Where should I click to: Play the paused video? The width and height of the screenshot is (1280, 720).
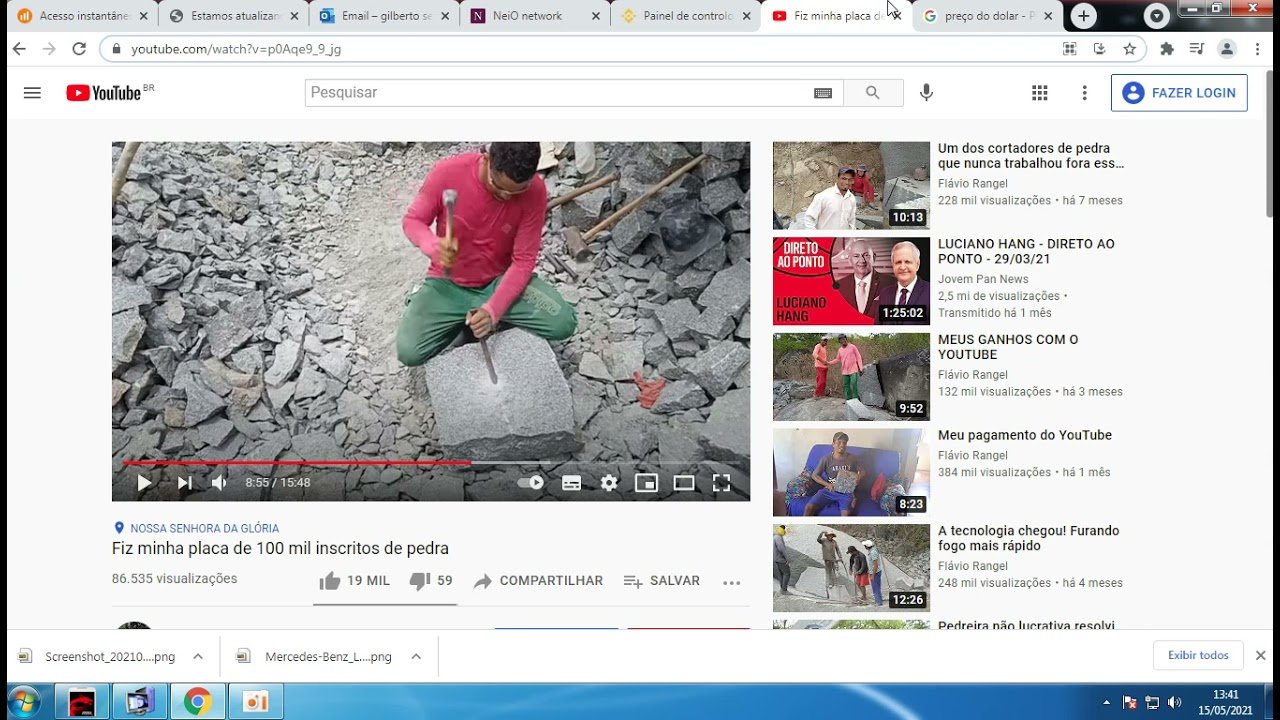[144, 483]
